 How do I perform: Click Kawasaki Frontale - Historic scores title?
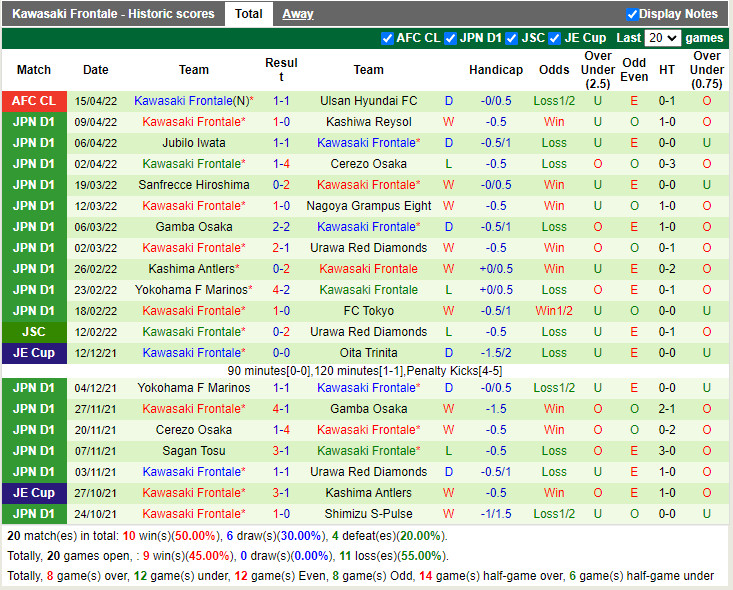tap(113, 14)
